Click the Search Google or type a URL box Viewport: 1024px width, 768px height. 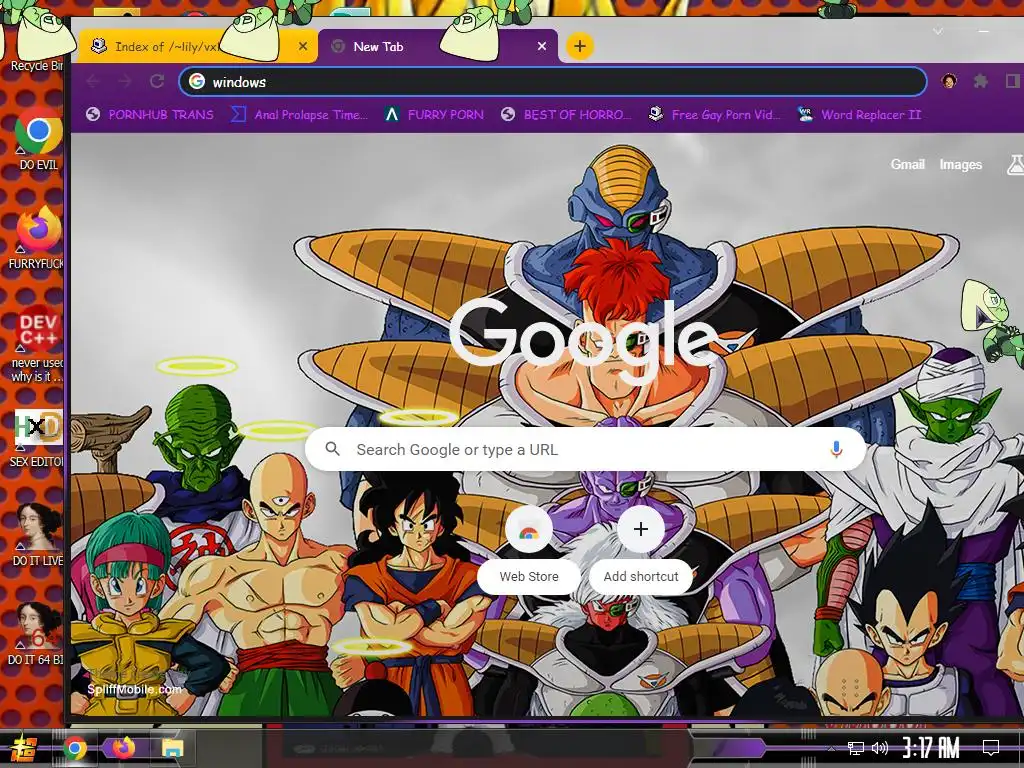585,449
